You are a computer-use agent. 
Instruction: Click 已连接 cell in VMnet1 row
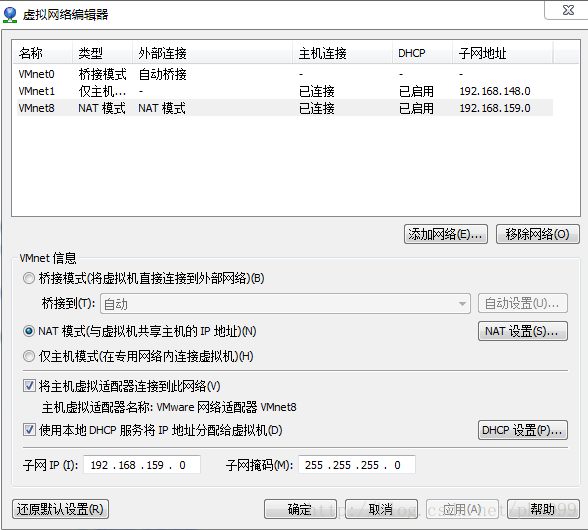pyautogui.click(x=316, y=91)
